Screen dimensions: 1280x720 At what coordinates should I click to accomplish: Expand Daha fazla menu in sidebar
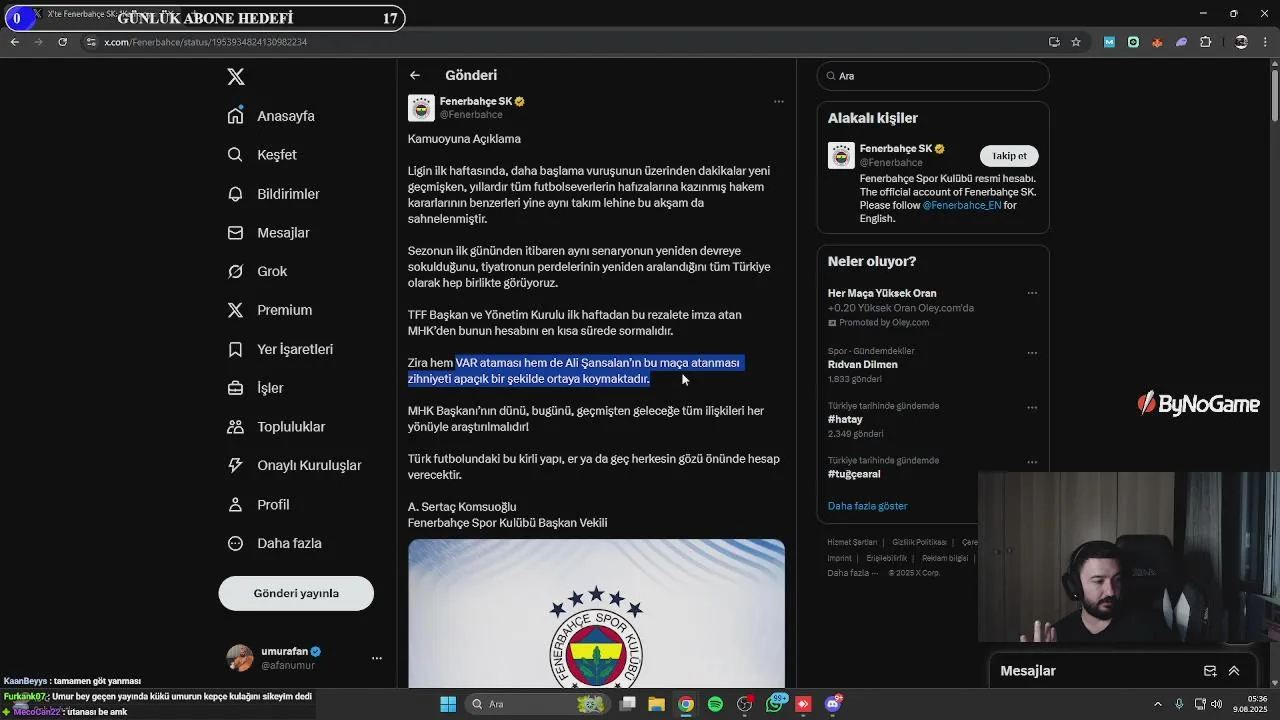[x=274, y=543]
